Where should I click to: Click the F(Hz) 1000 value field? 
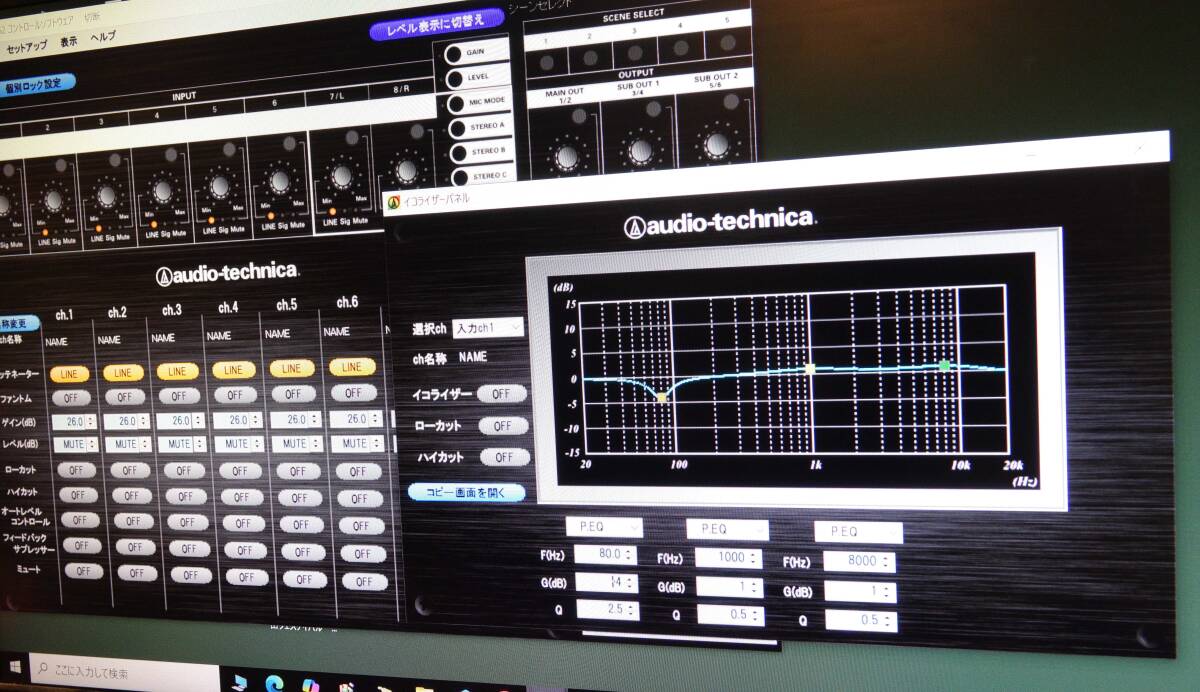point(722,558)
